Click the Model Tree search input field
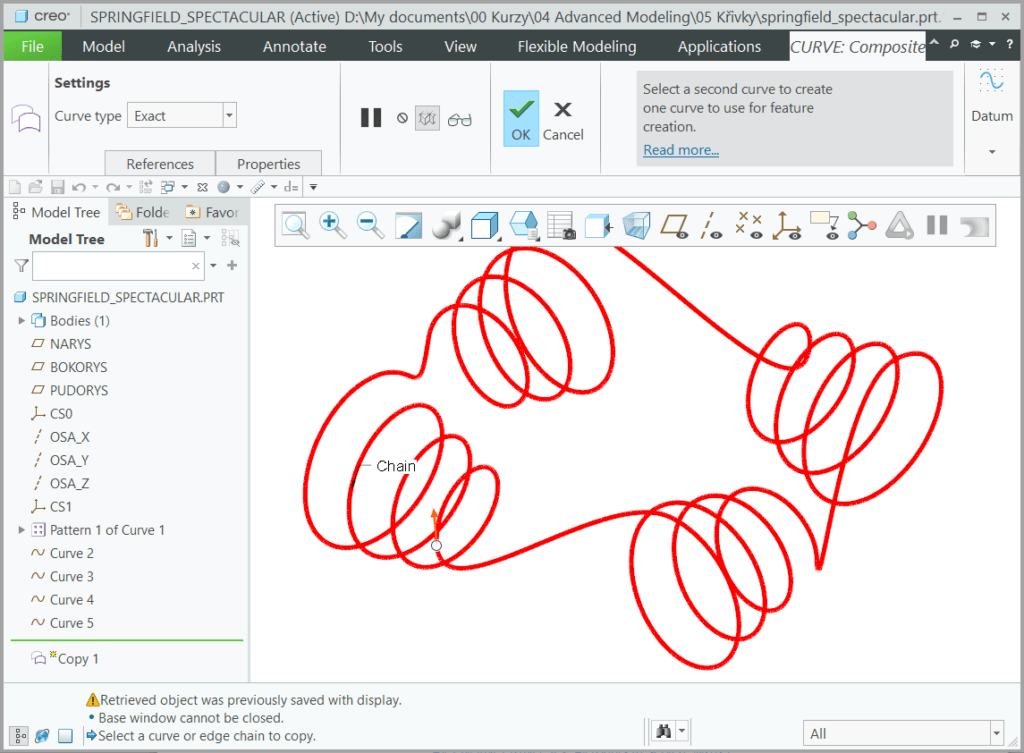This screenshot has height=753, width=1024. [x=111, y=266]
